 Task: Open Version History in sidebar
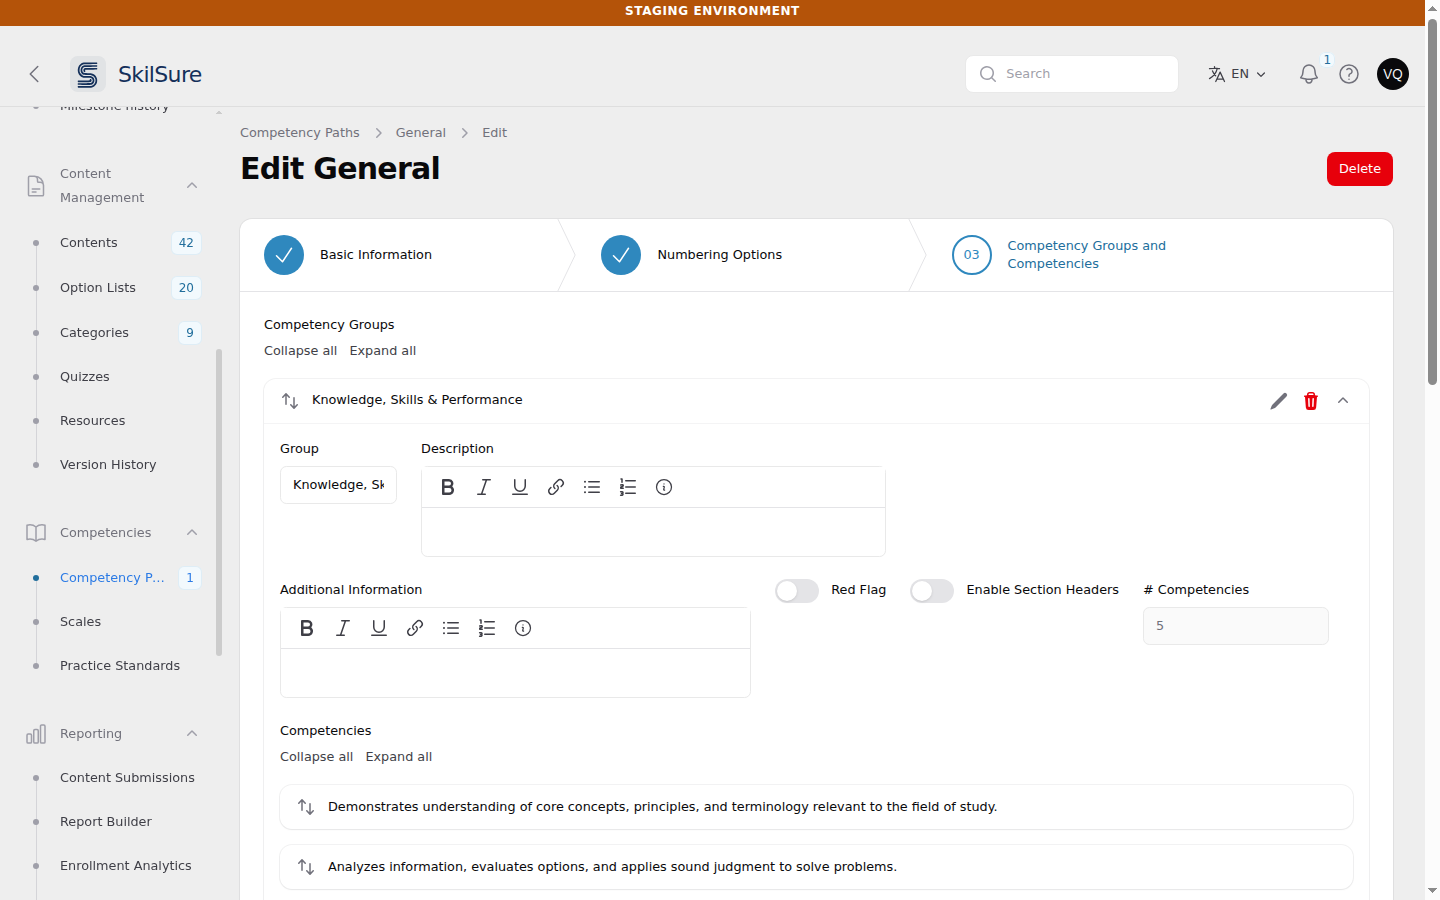tap(108, 465)
